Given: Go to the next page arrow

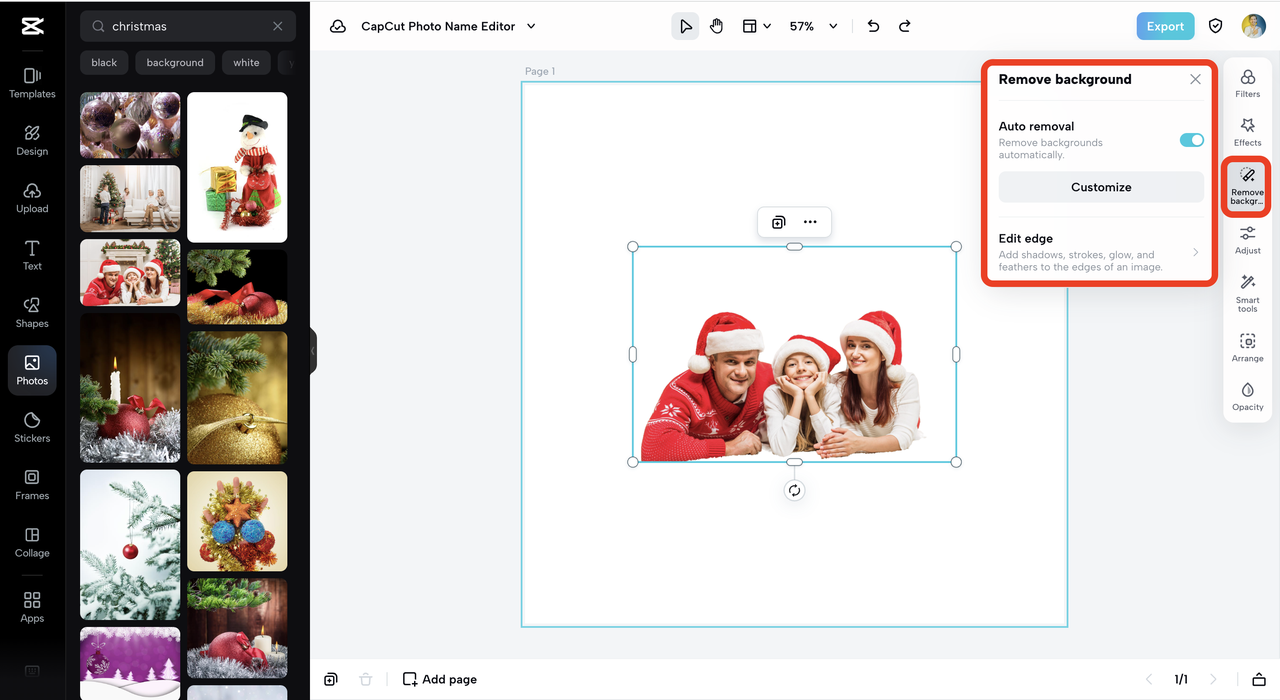Looking at the screenshot, I should click(x=1213, y=679).
